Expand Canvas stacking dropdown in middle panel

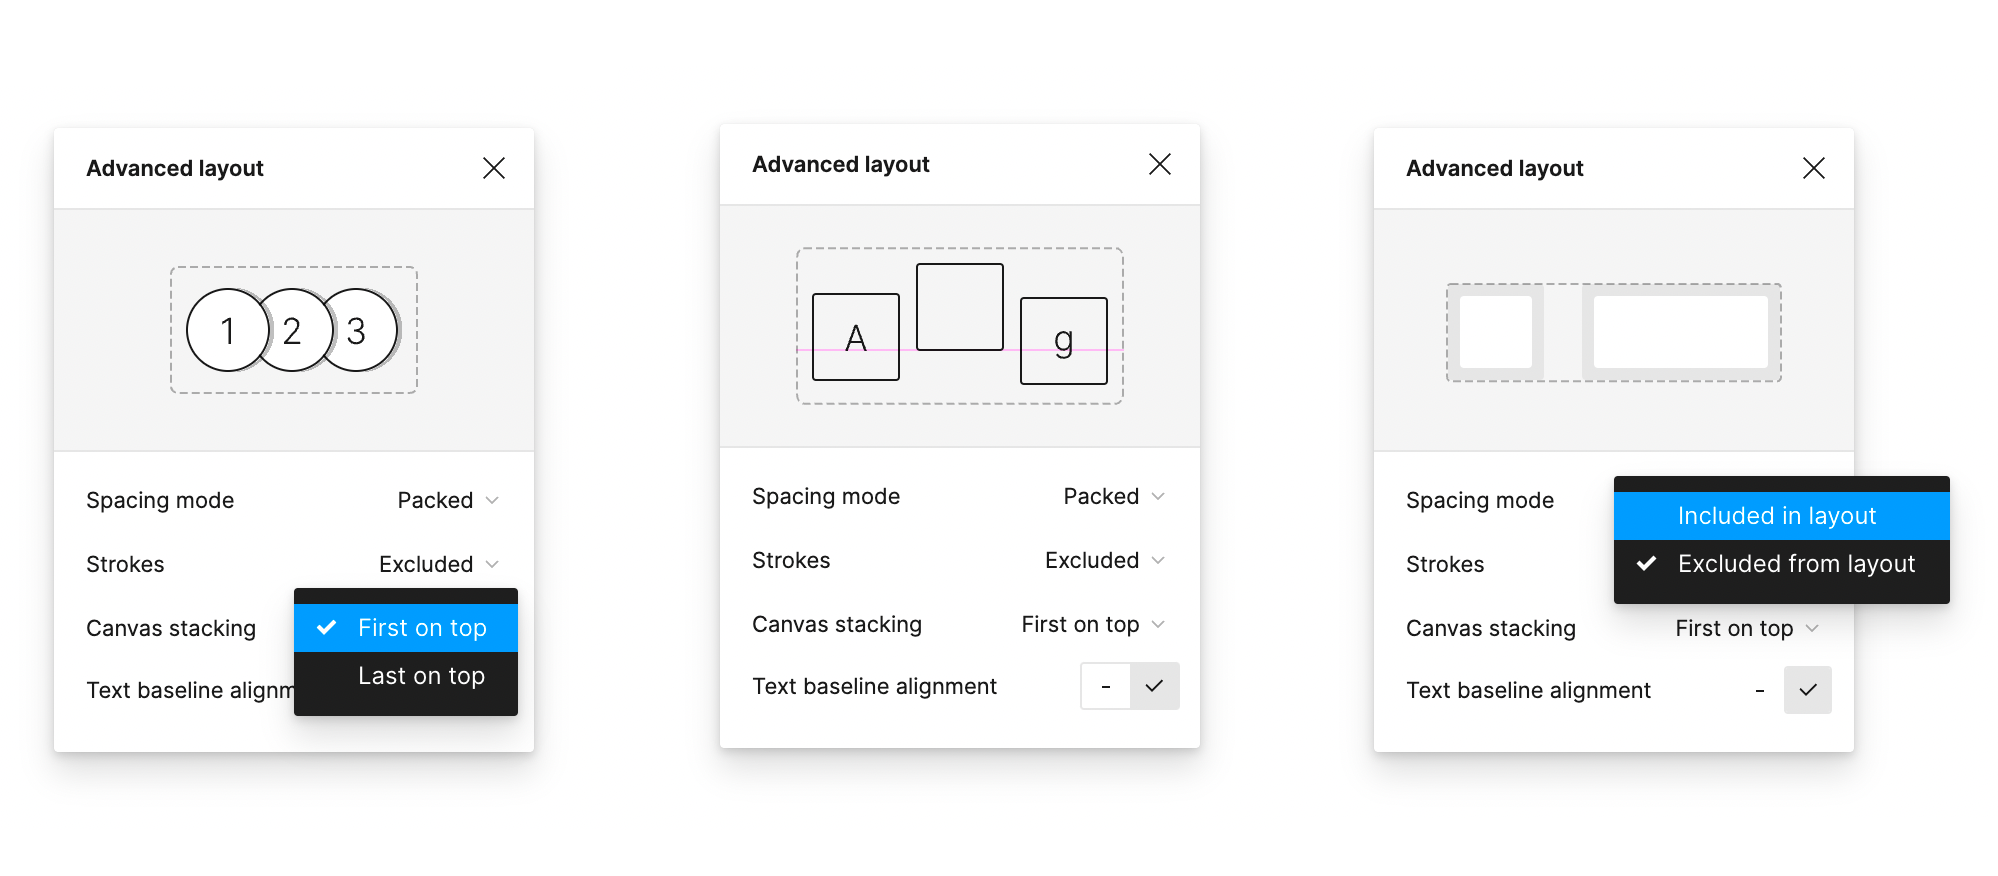pos(1093,624)
